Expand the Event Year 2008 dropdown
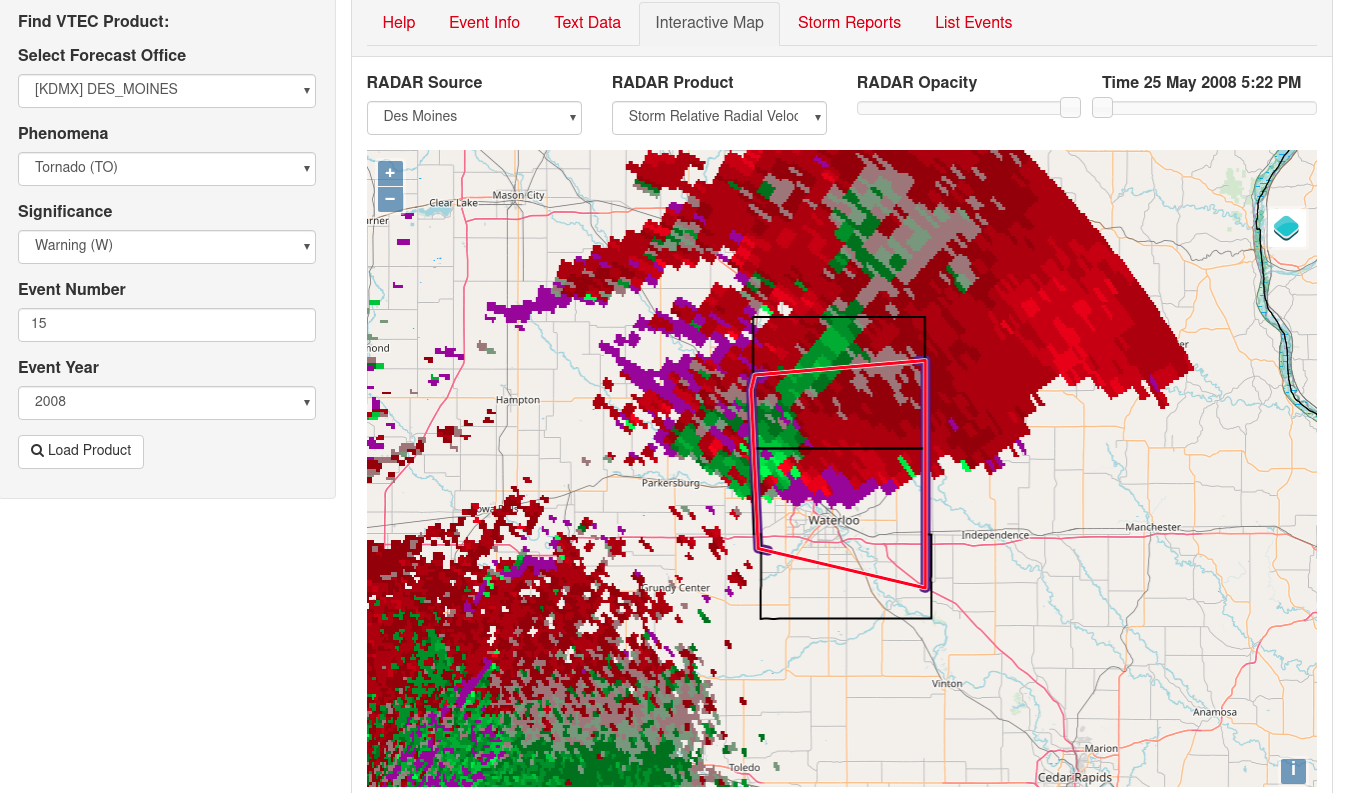Image resolution: width=1347 pixels, height=793 pixels. point(167,402)
